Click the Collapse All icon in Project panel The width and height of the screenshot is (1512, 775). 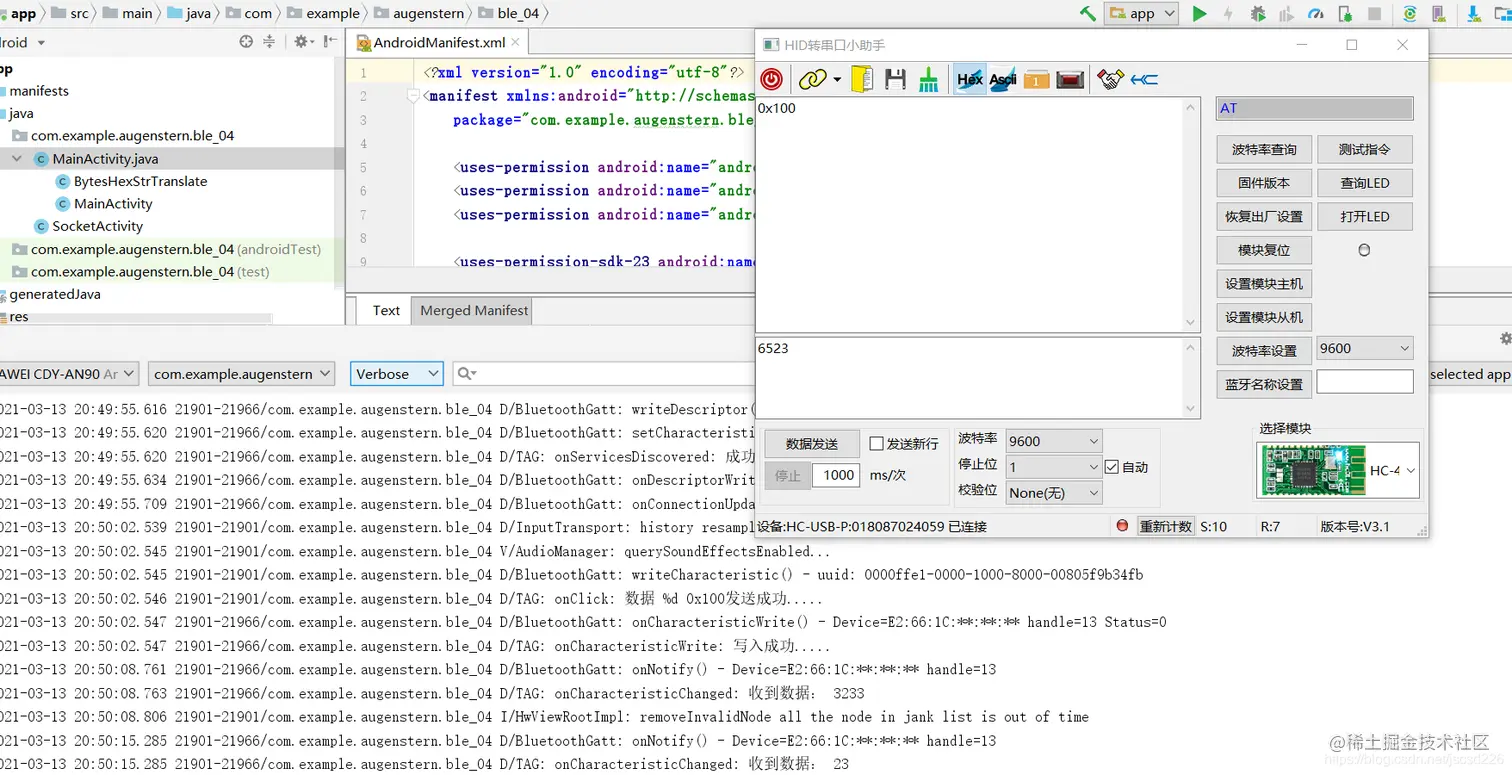tap(268, 42)
